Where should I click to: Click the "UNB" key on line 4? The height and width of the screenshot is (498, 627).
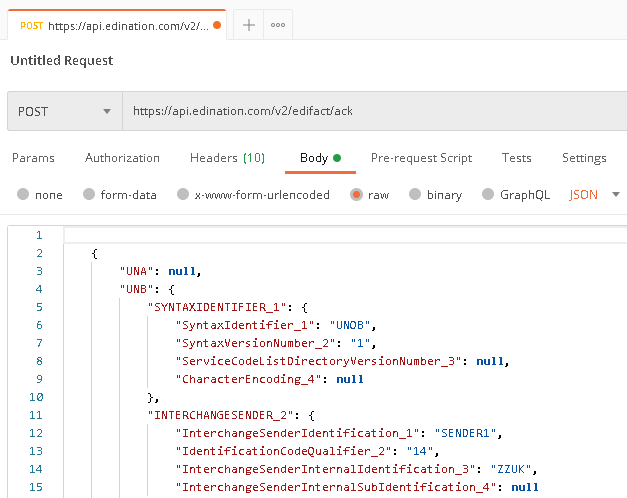[x=136, y=289]
